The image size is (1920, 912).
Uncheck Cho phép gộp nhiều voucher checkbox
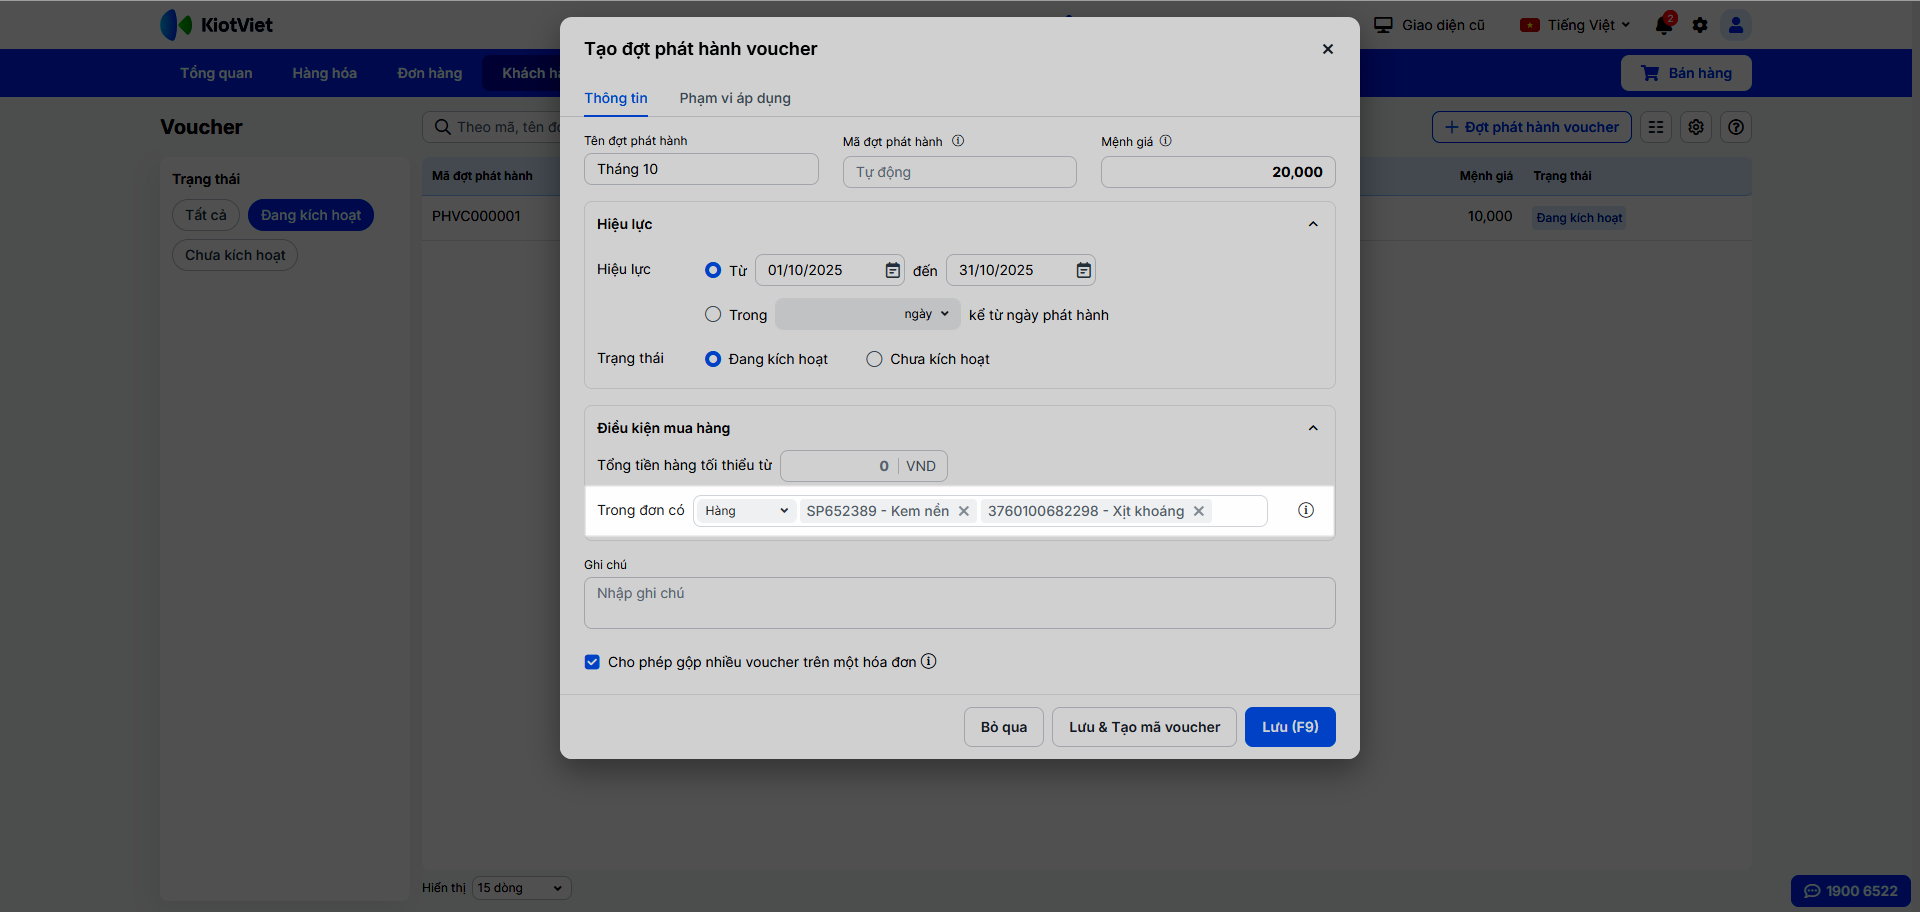[592, 662]
